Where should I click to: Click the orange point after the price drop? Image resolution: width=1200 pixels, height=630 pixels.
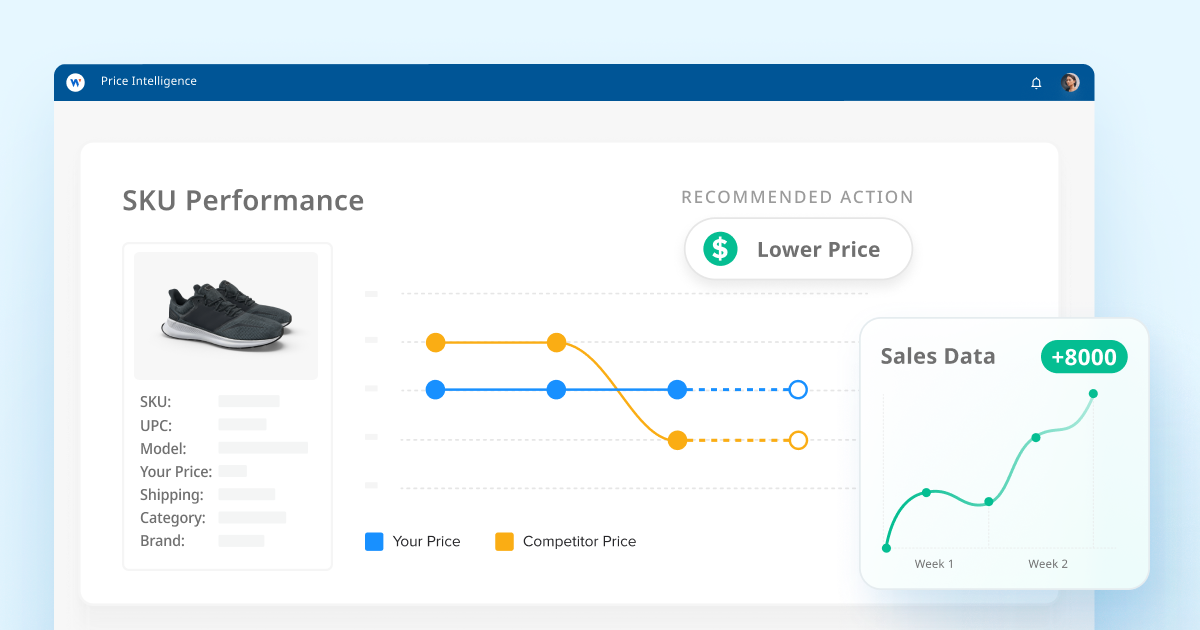click(x=677, y=440)
